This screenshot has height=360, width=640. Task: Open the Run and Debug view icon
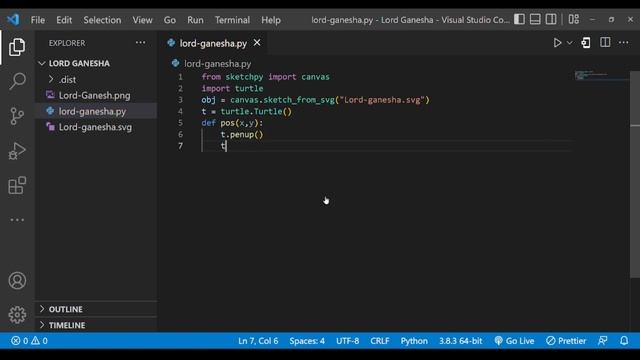pos(17,151)
